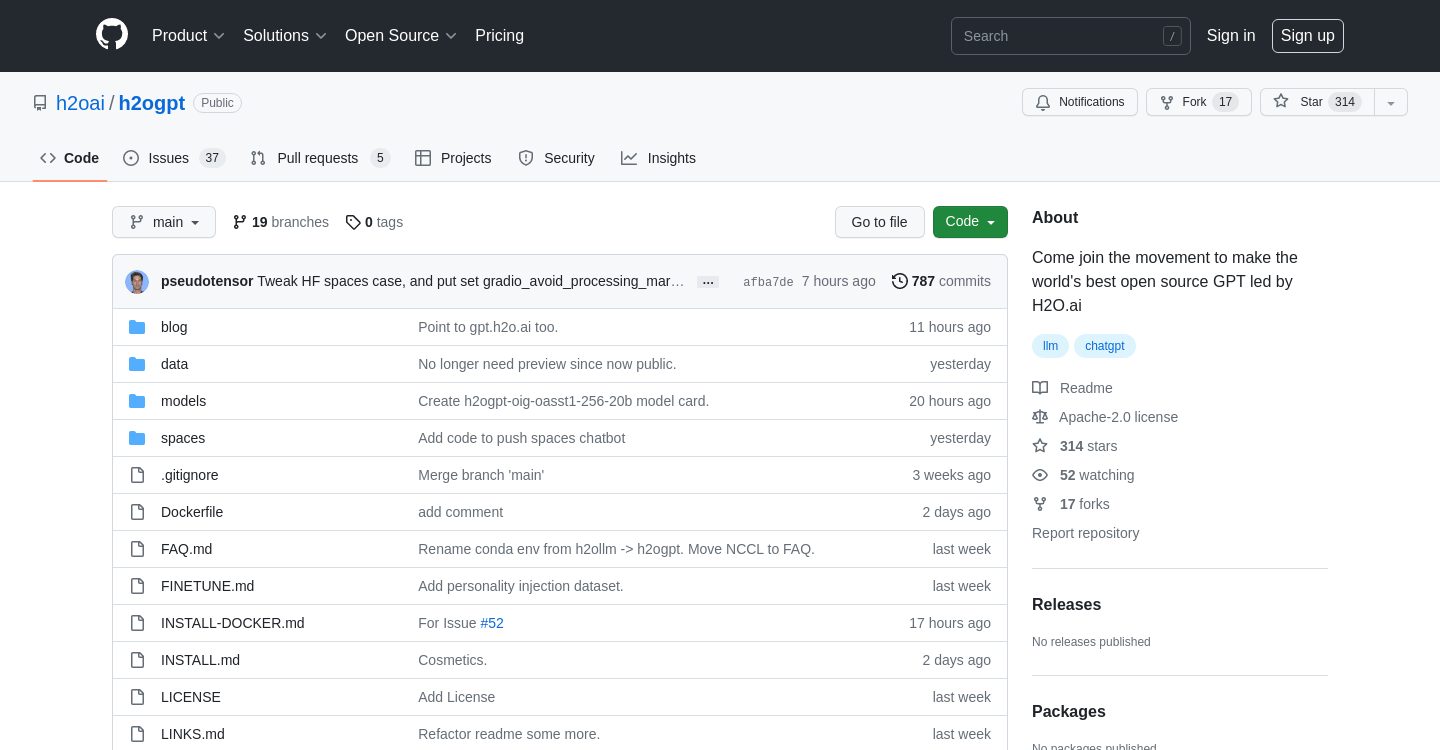The height and width of the screenshot is (750, 1440).
Task: Click the blog folder icon
Action: [x=137, y=327]
